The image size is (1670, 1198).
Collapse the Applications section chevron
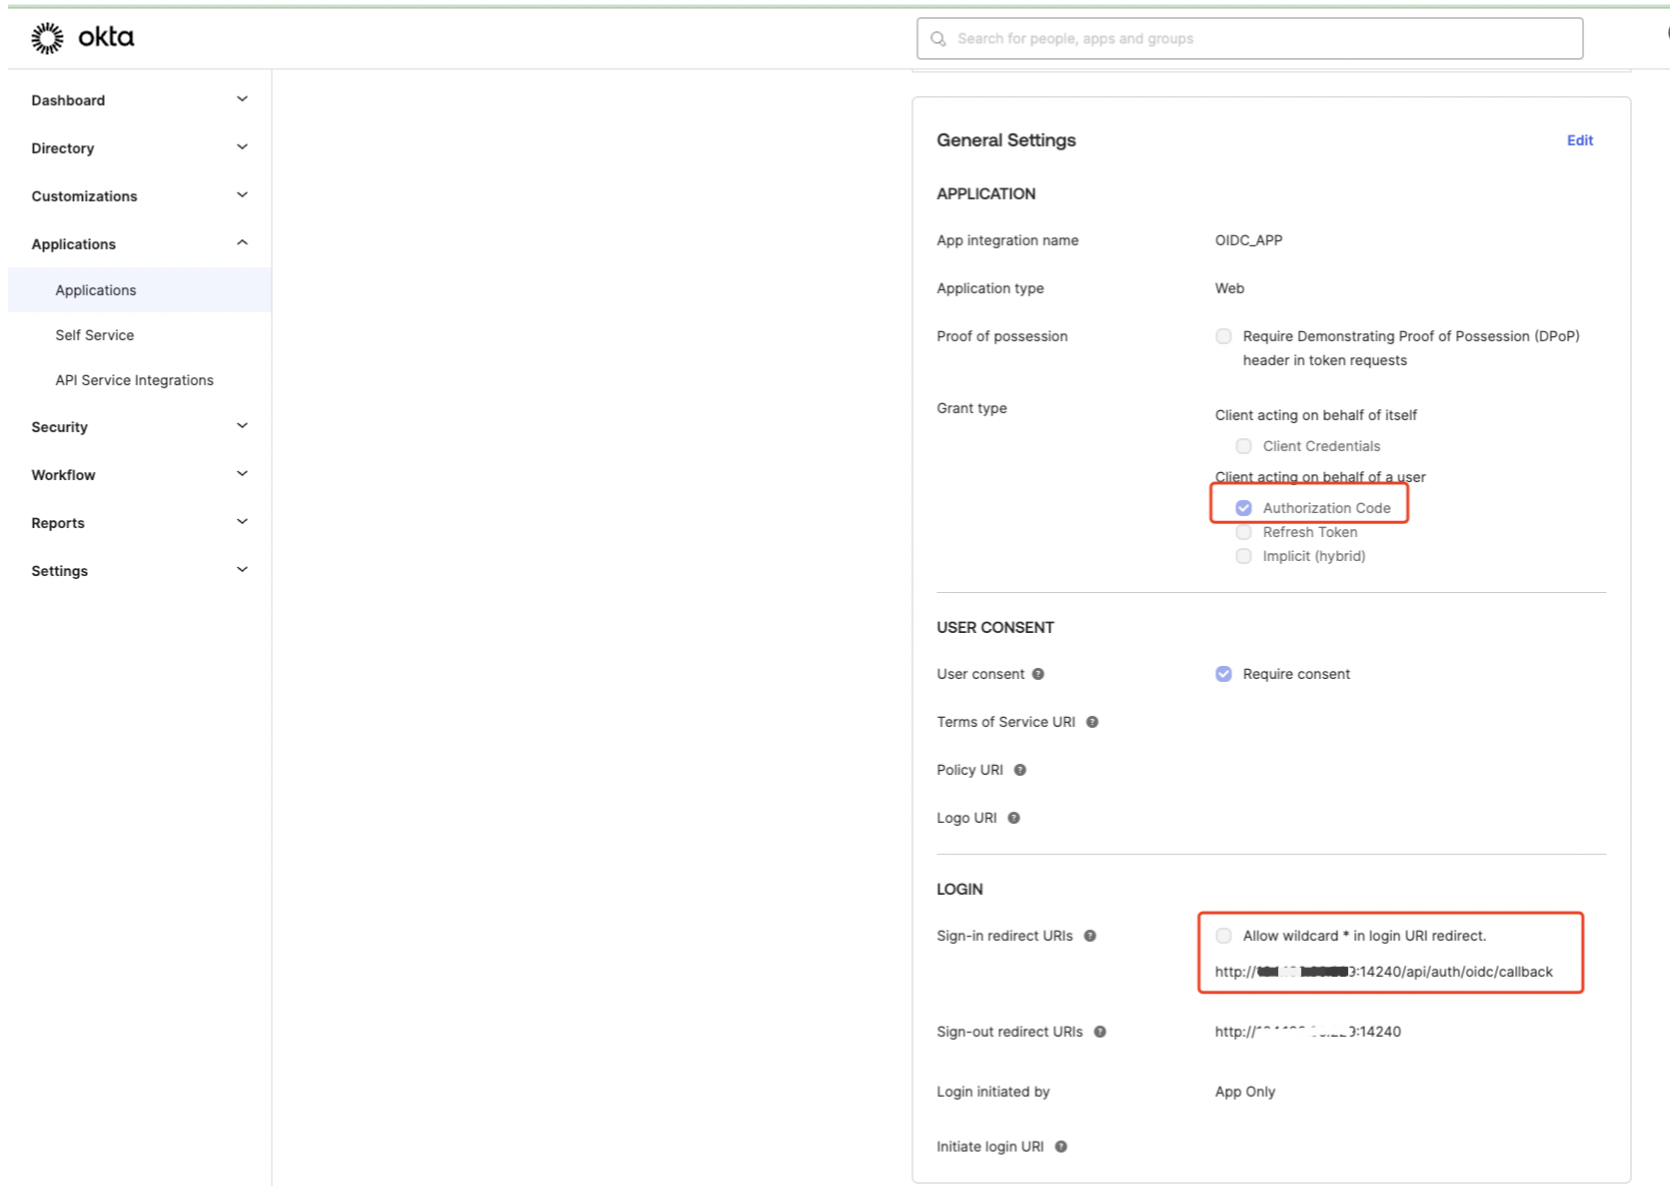coord(242,243)
